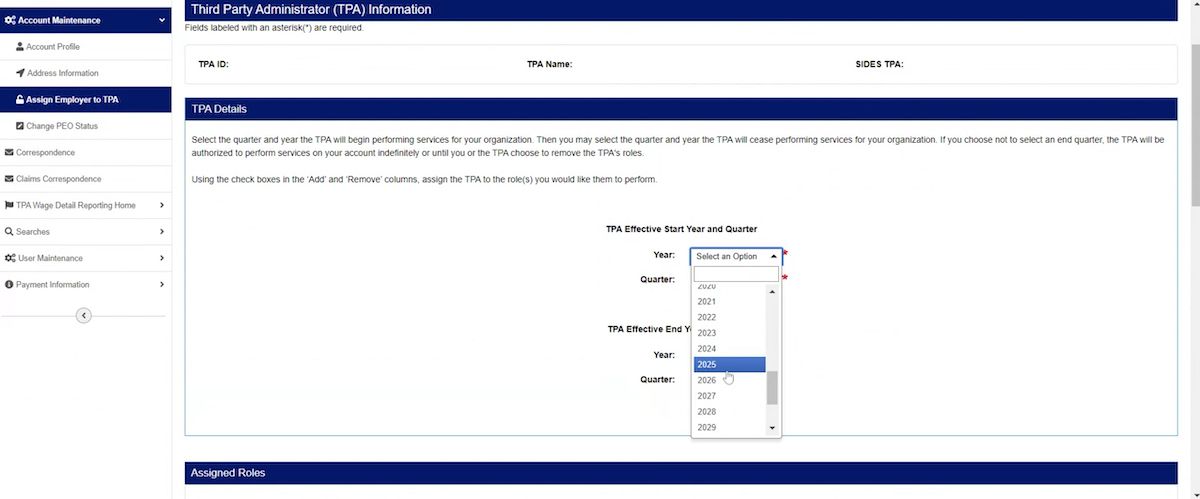Click the Assign Employer to TPA lock icon
1200x499 pixels.
coord(19,100)
